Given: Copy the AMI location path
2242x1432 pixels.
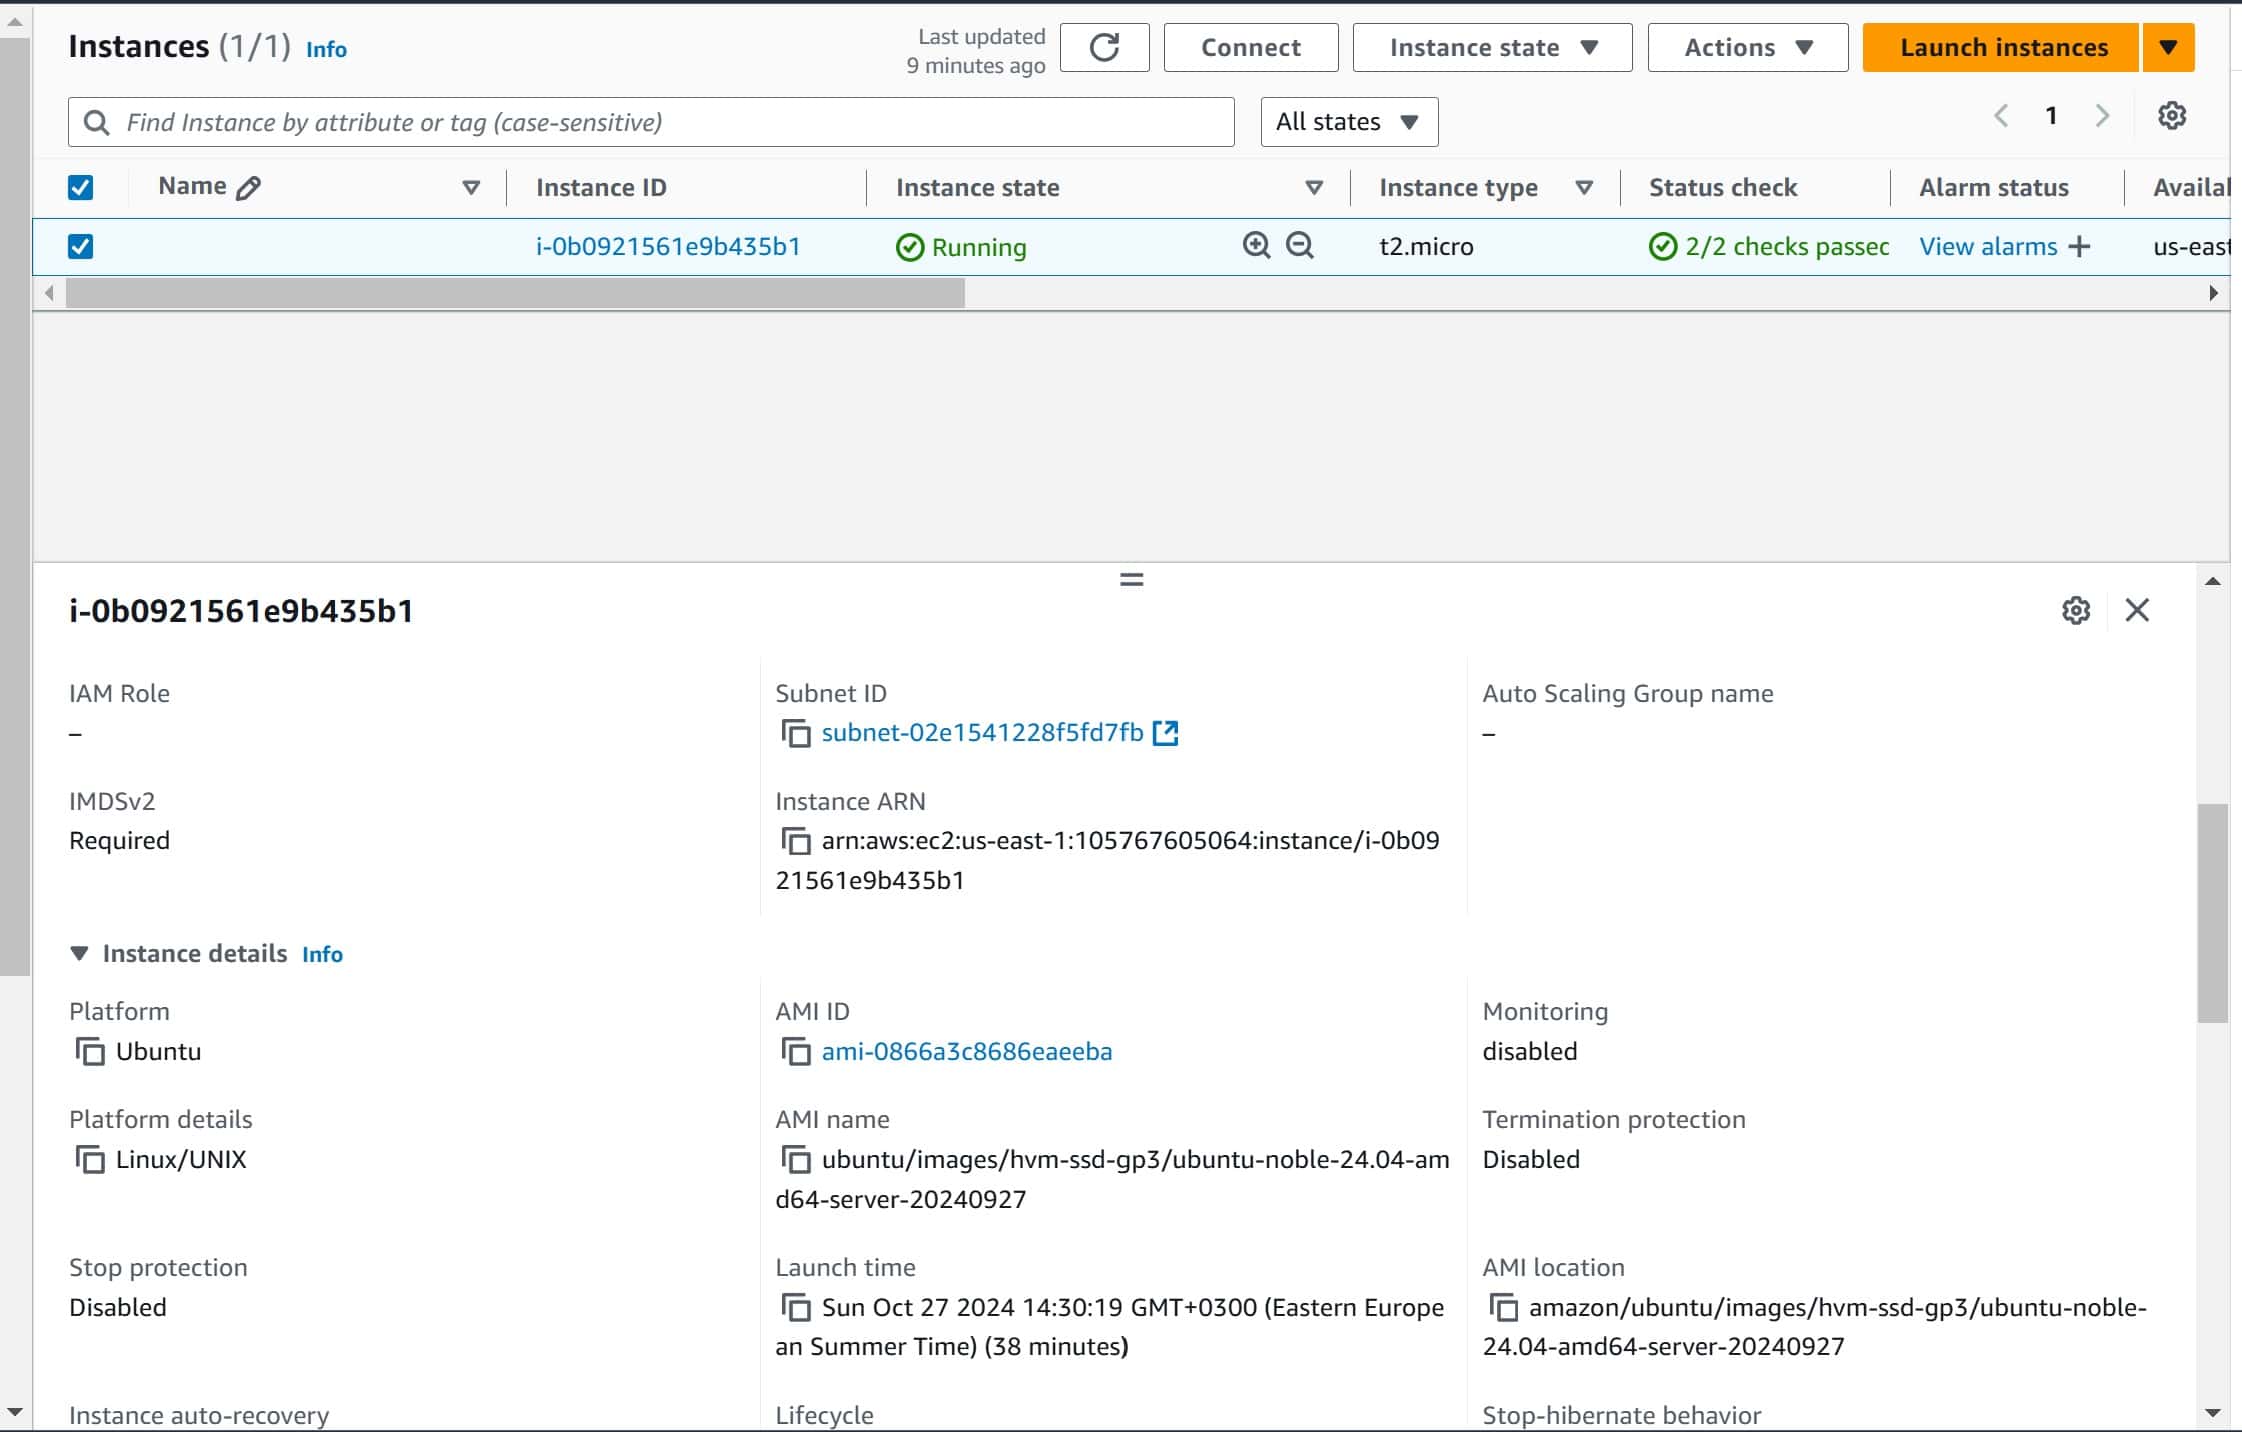Looking at the screenshot, I should [x=1503, y=1307].
